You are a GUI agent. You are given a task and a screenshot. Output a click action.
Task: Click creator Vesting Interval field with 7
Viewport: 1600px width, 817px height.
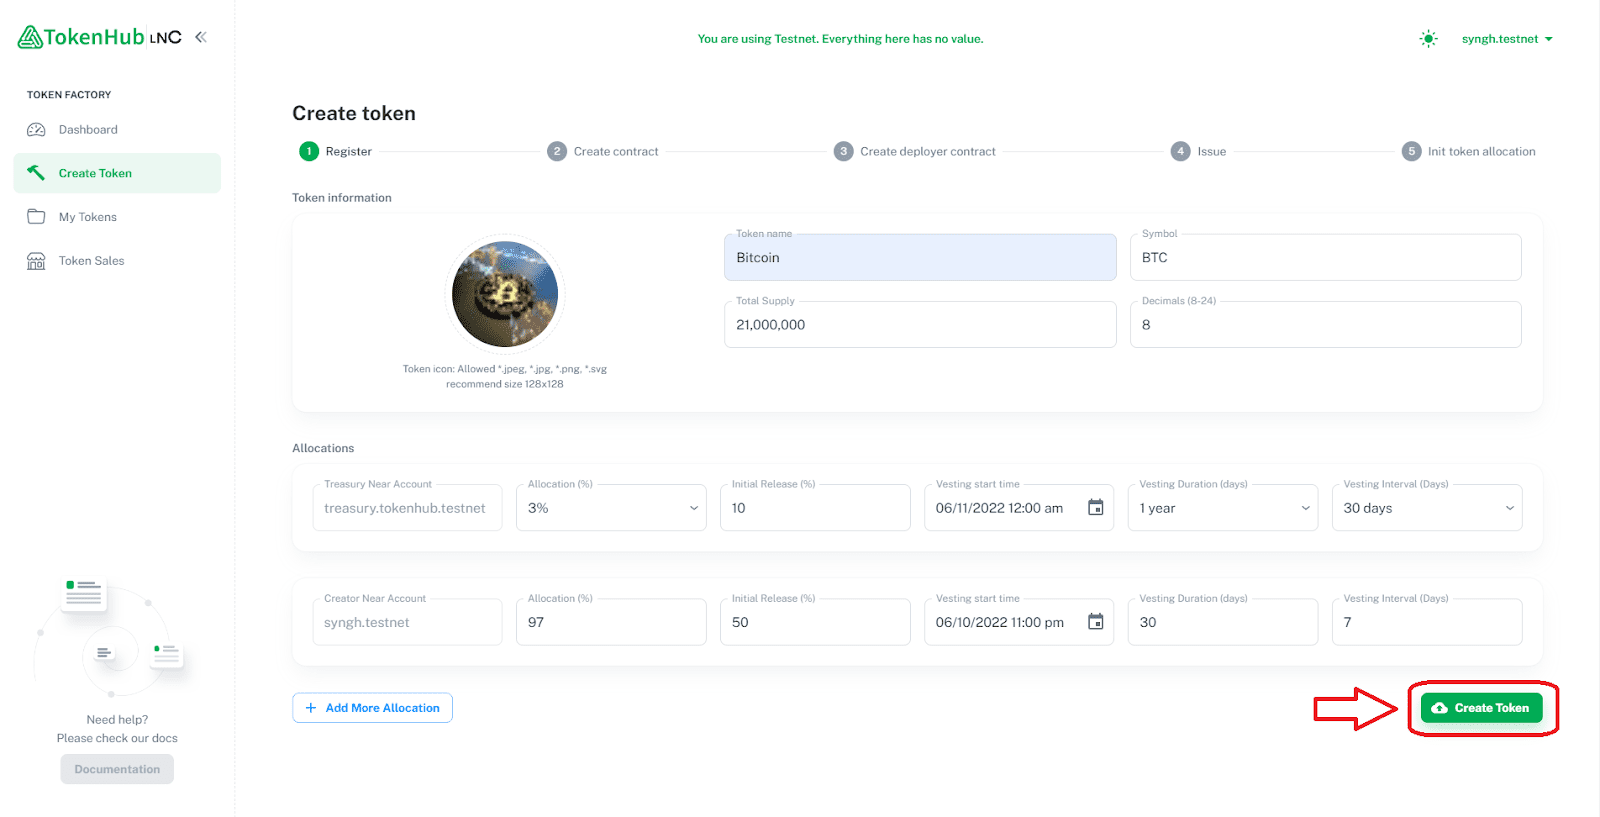(1427, 622)
